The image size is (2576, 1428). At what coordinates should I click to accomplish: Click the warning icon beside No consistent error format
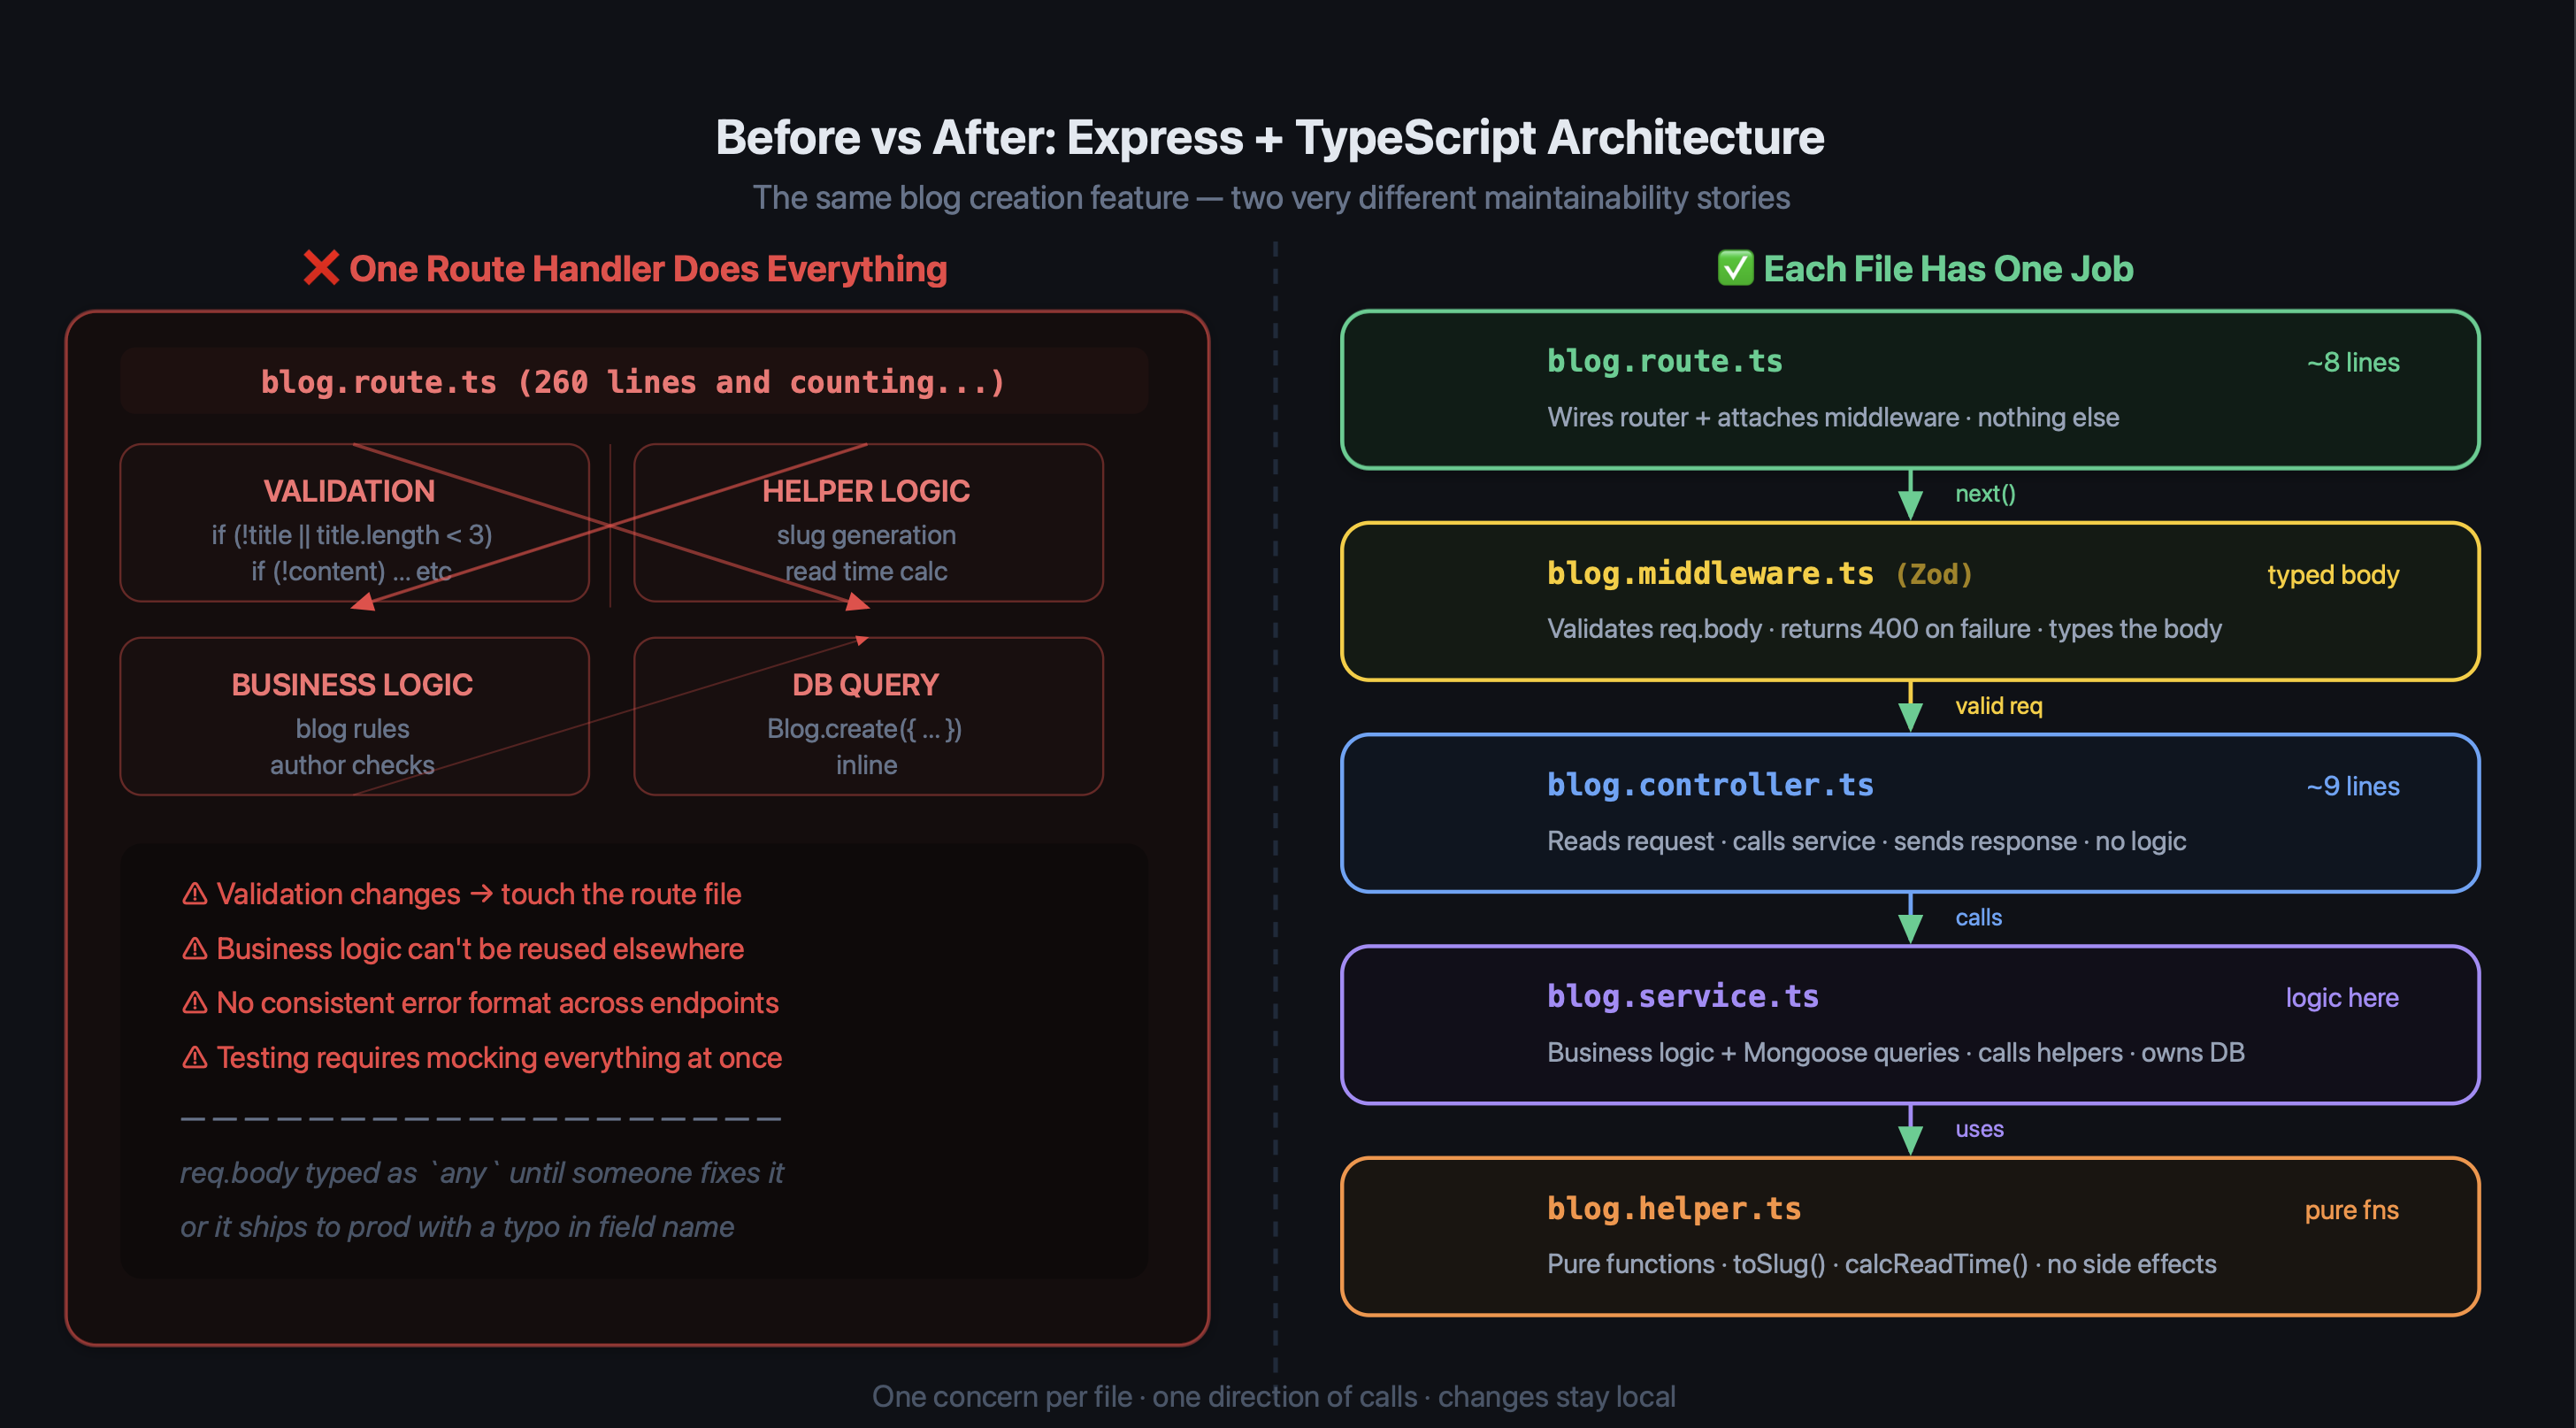(195, 1002)
